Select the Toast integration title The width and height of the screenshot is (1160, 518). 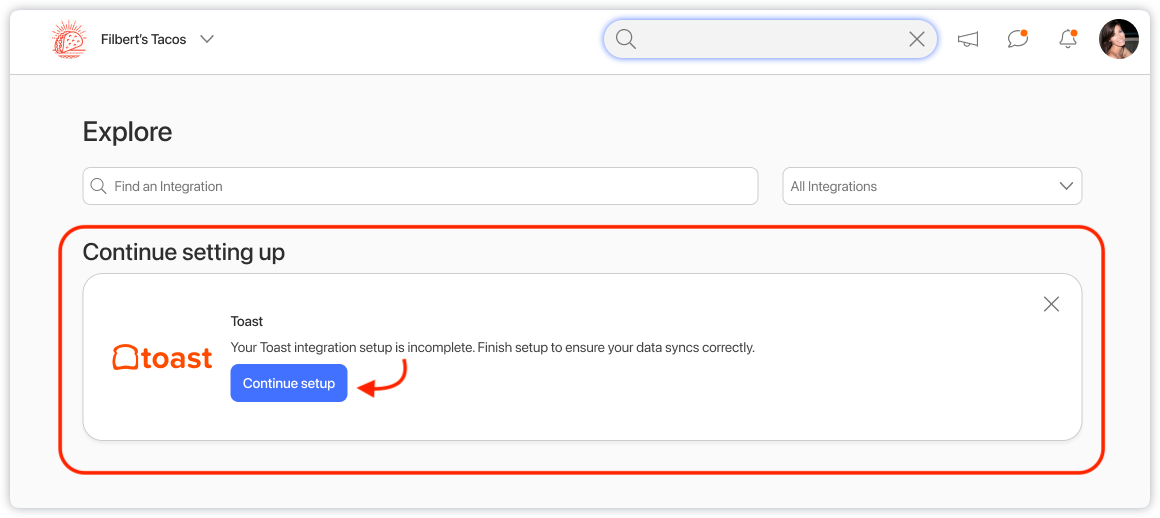click(247, 321)
